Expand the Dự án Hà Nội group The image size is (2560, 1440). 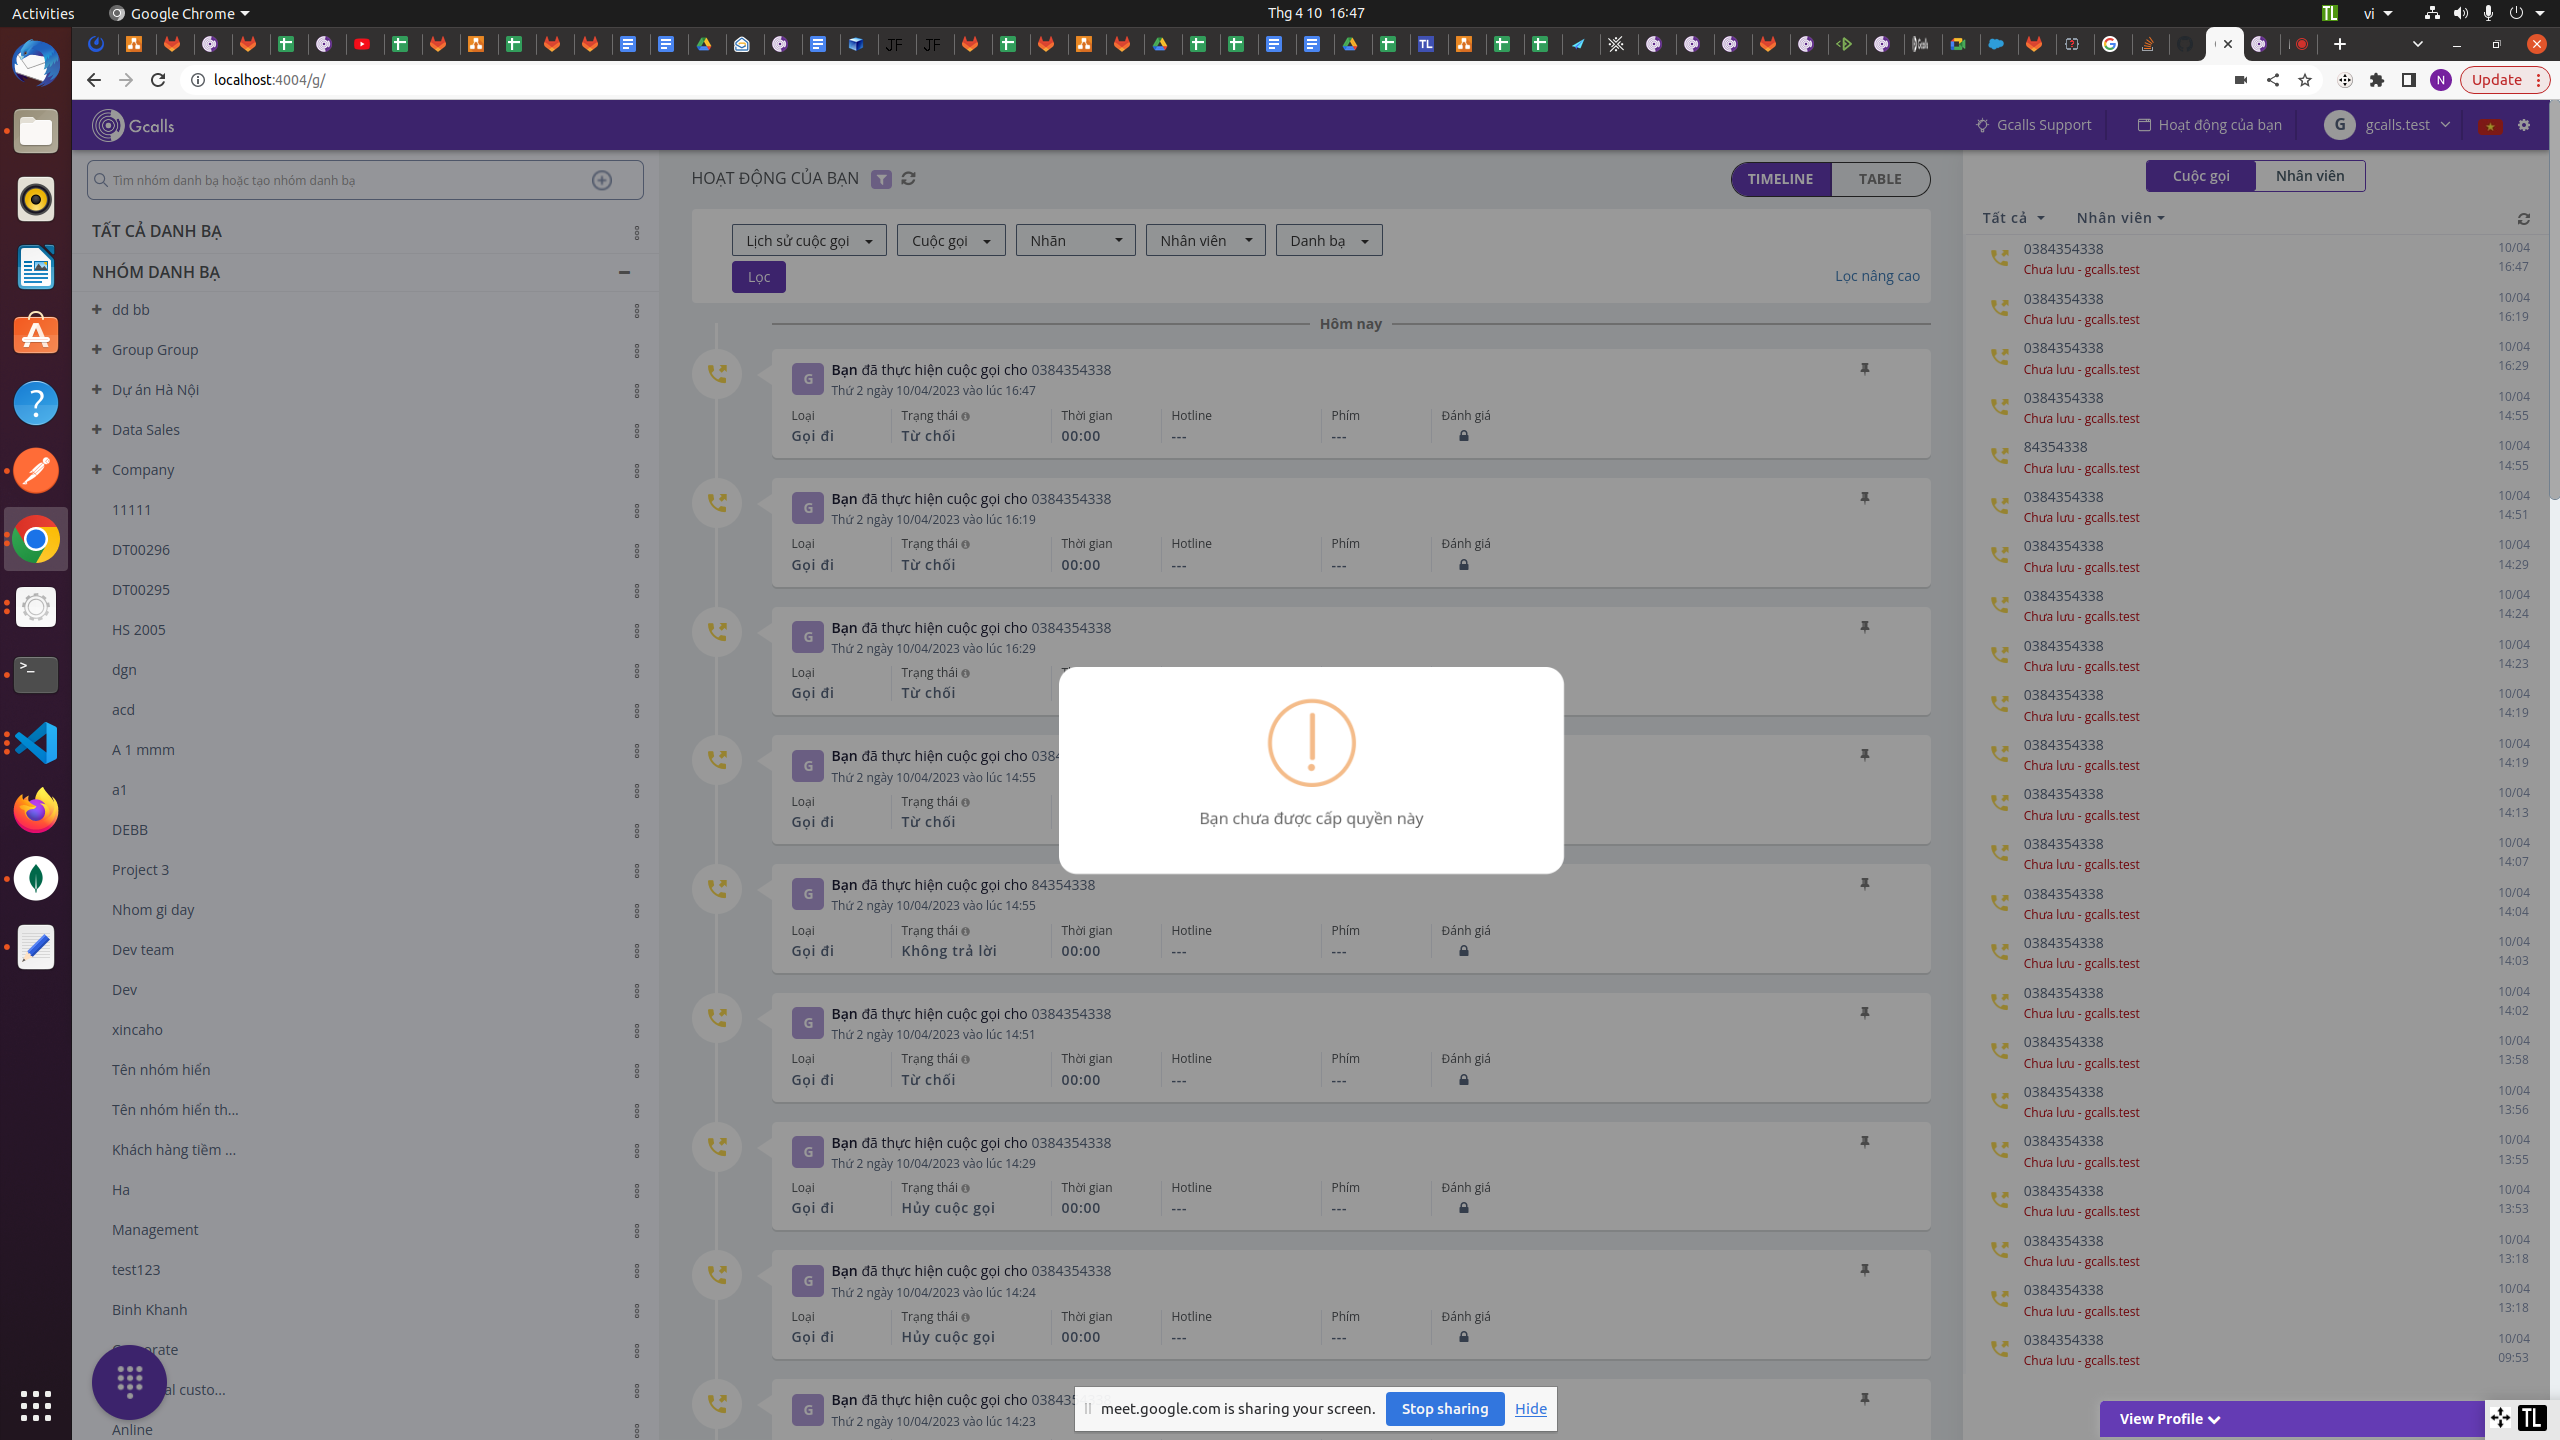[97, 389]
